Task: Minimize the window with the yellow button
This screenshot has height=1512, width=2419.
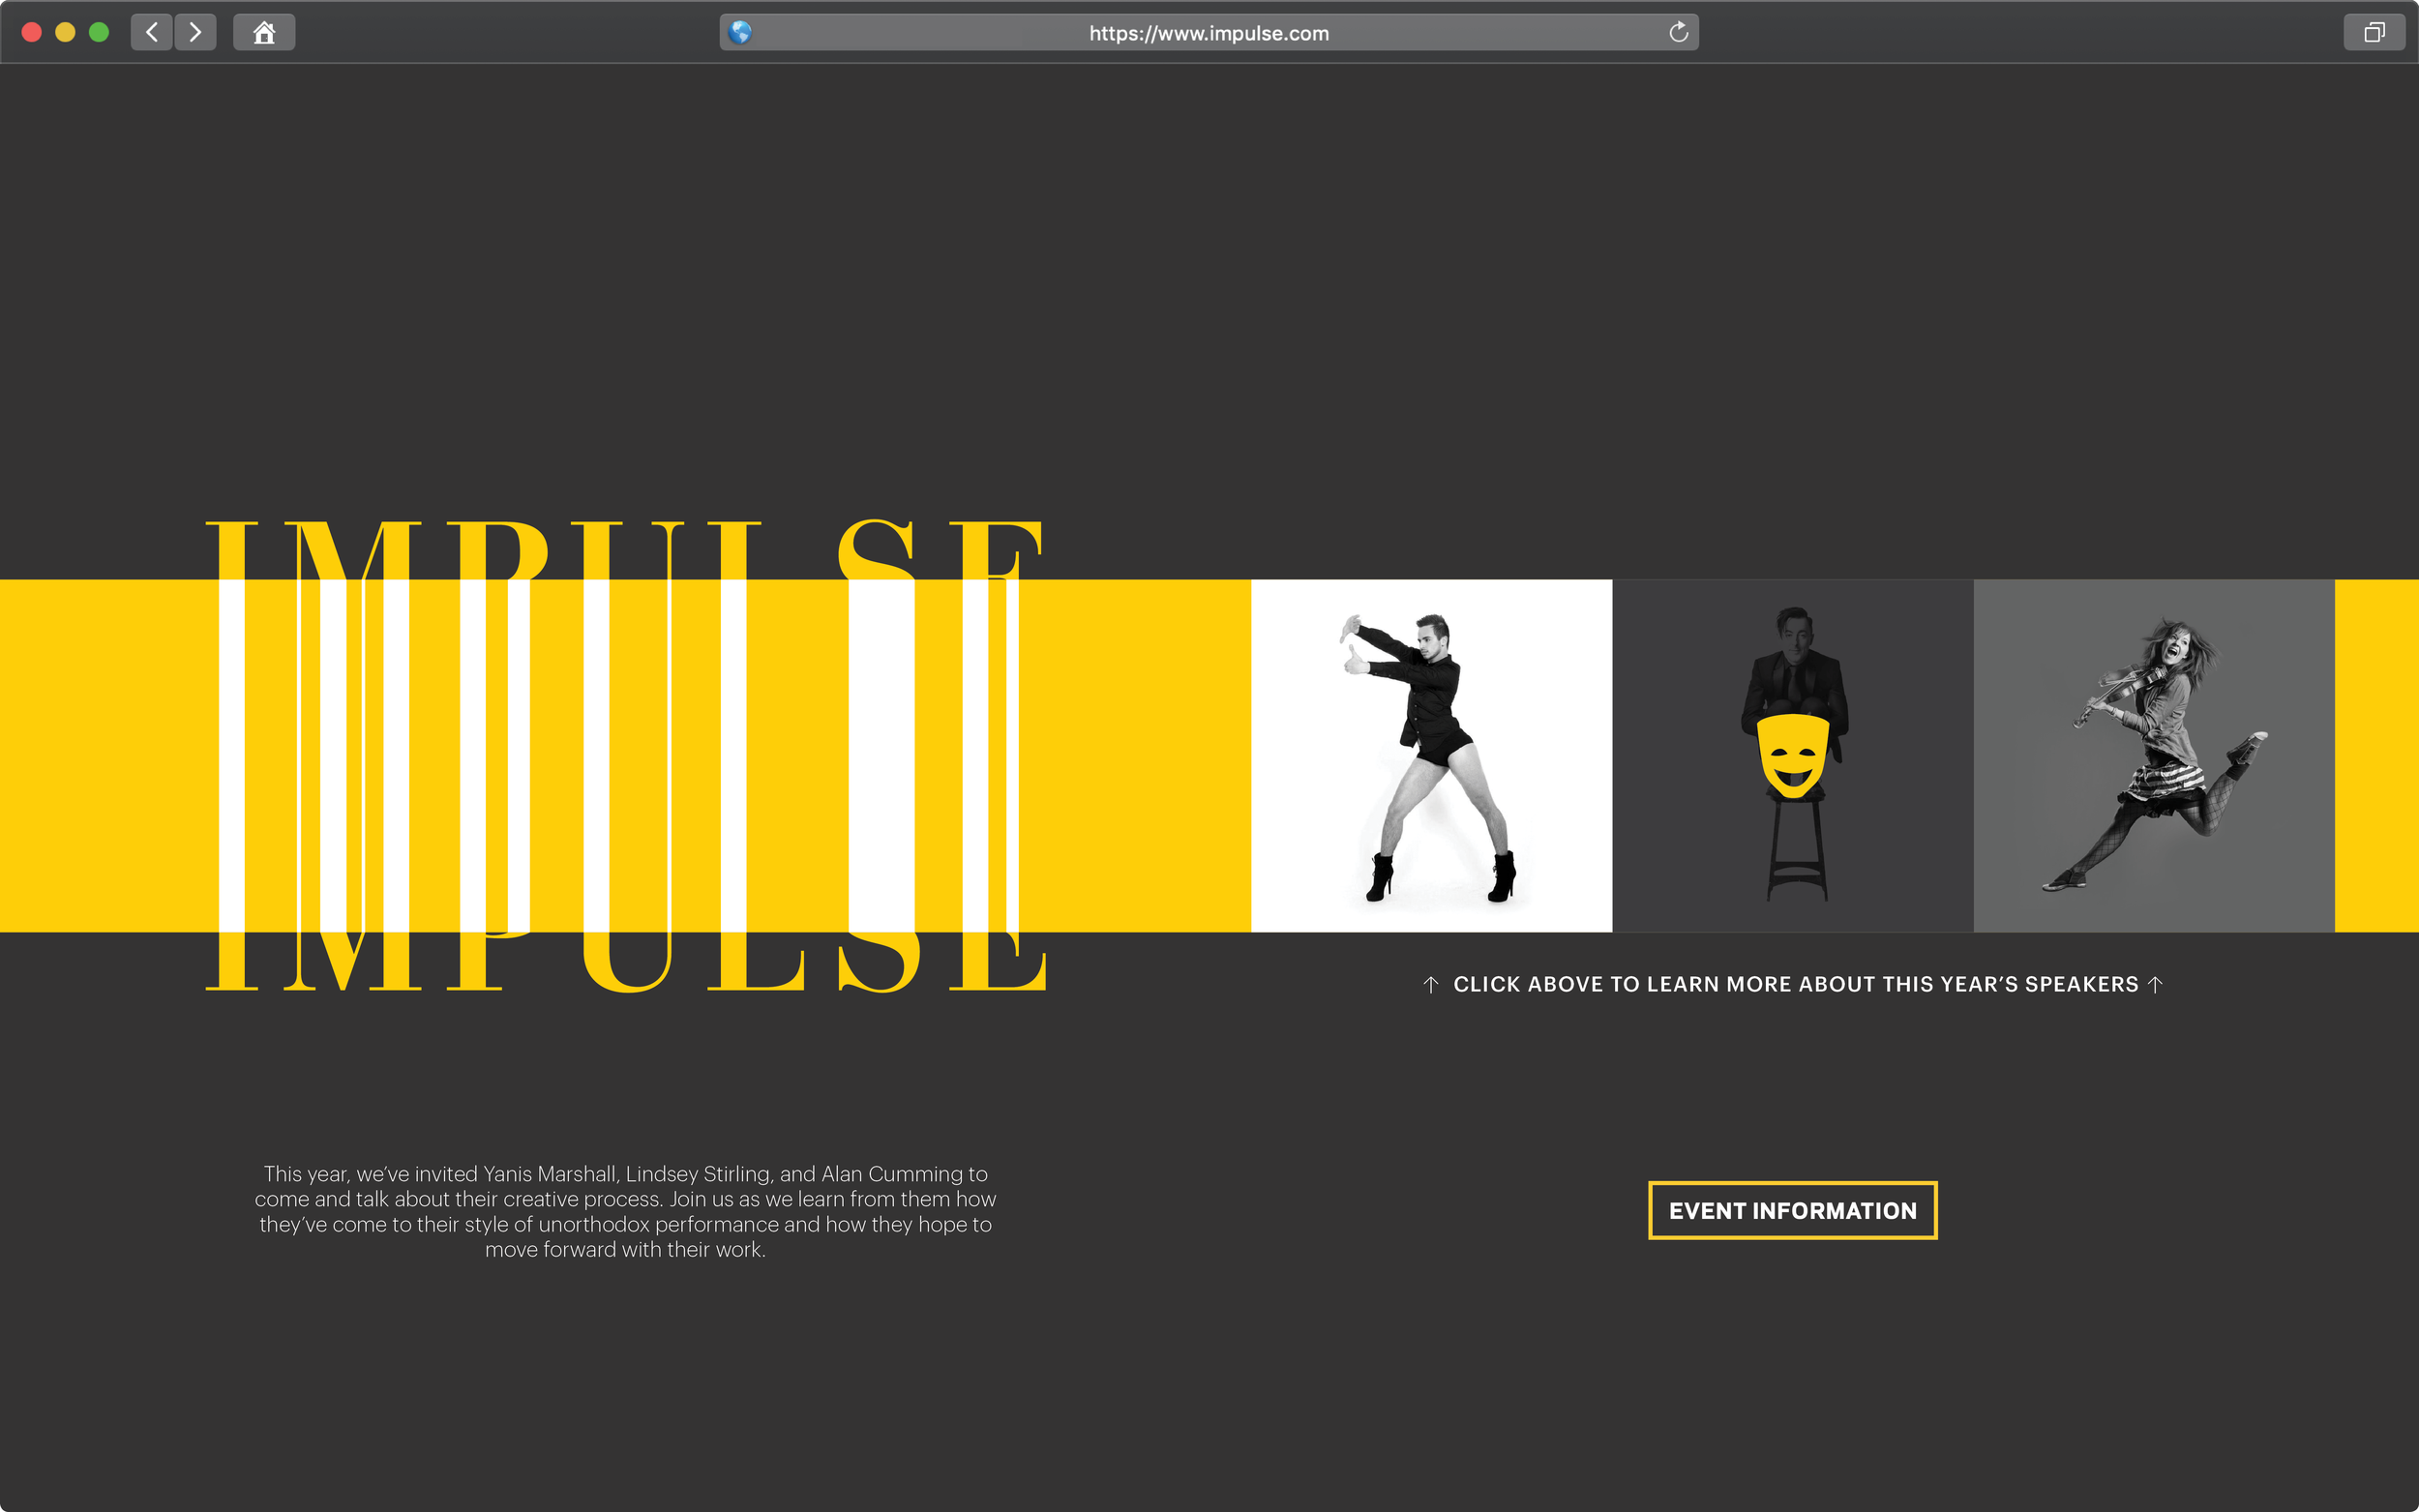Action: point(65,32)
